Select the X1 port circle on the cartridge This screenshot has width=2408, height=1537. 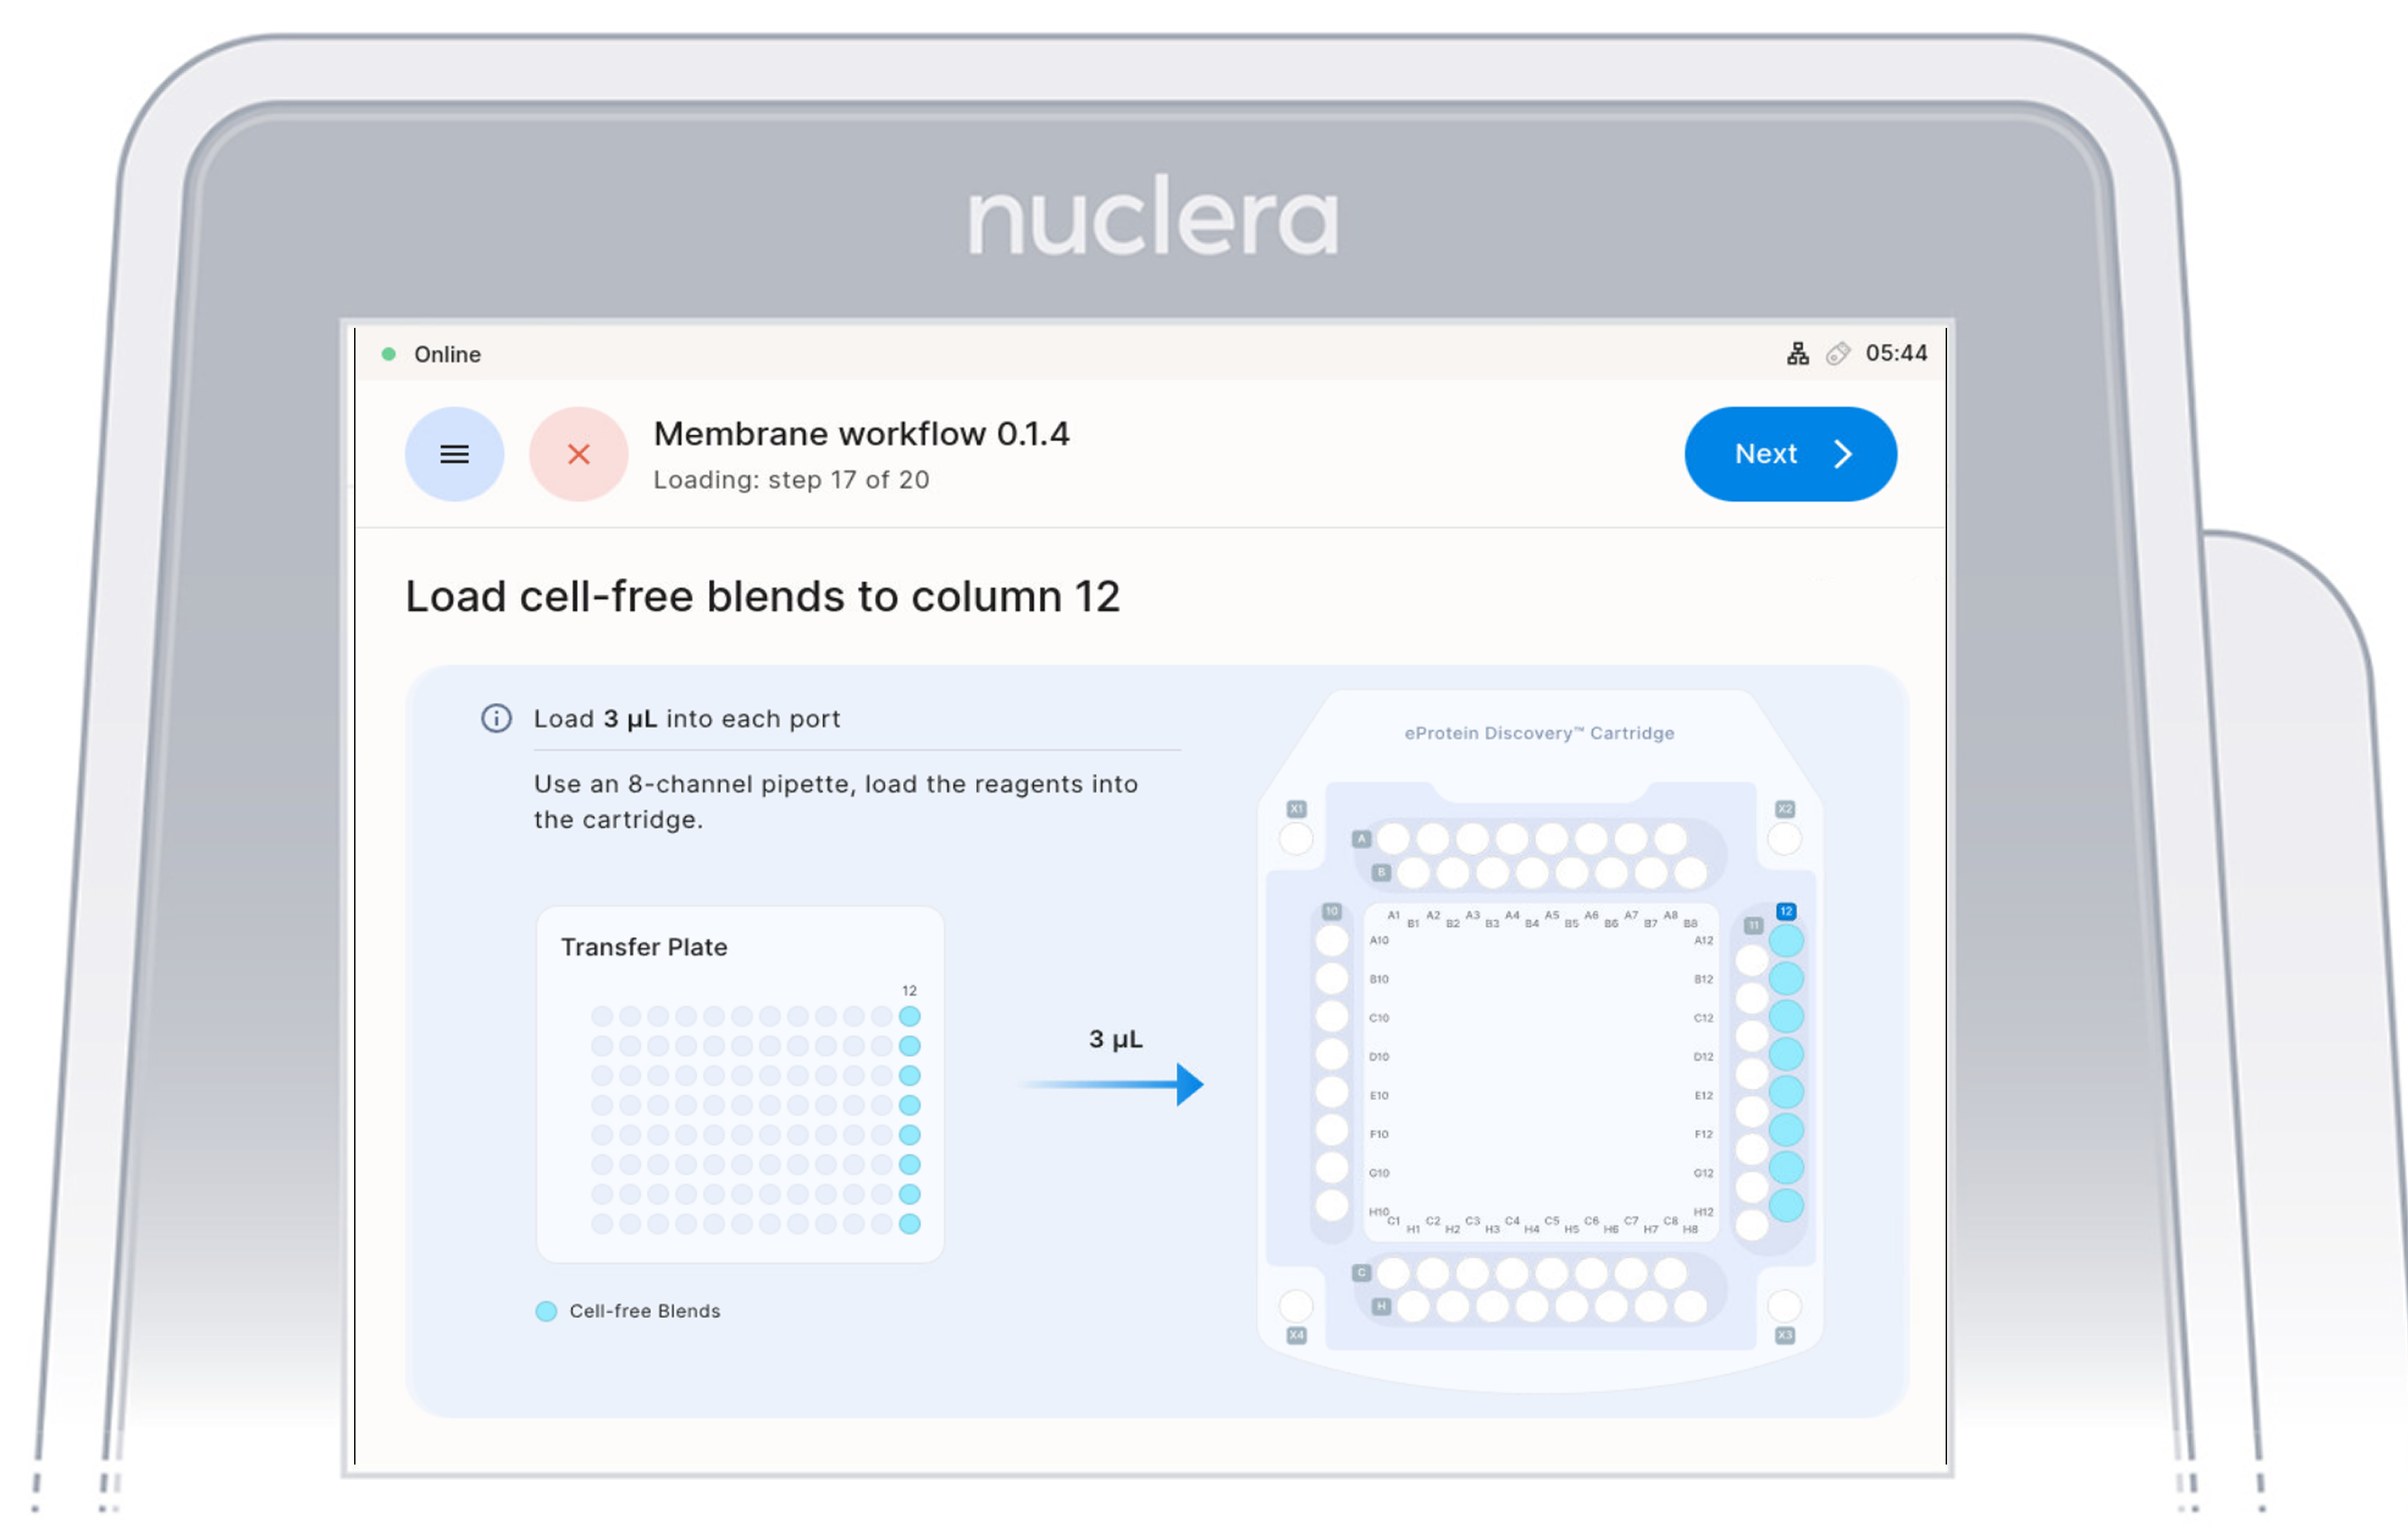(x=1296, y=838)
